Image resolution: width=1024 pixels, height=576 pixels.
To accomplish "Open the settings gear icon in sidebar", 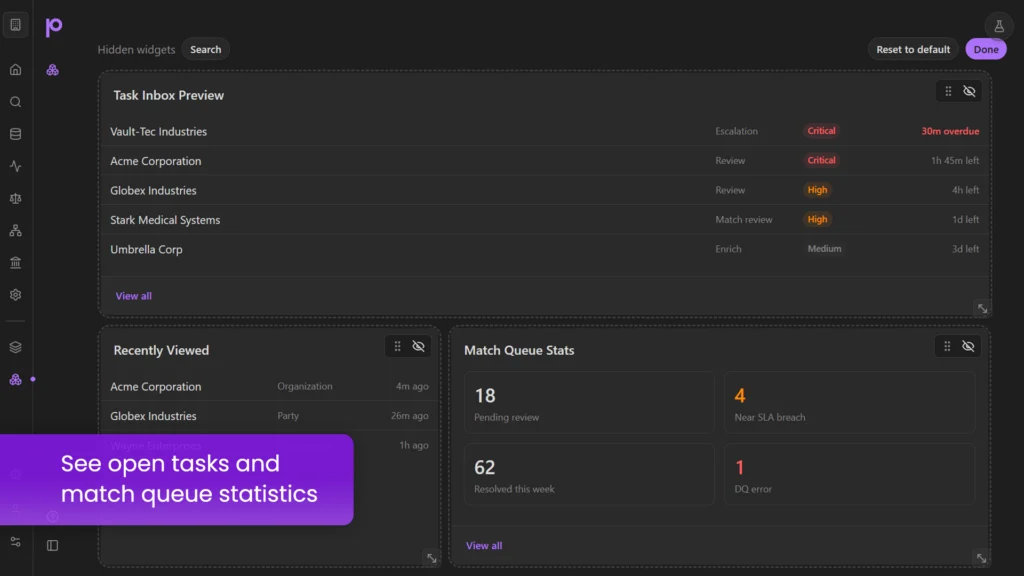I will click(16, 295).
